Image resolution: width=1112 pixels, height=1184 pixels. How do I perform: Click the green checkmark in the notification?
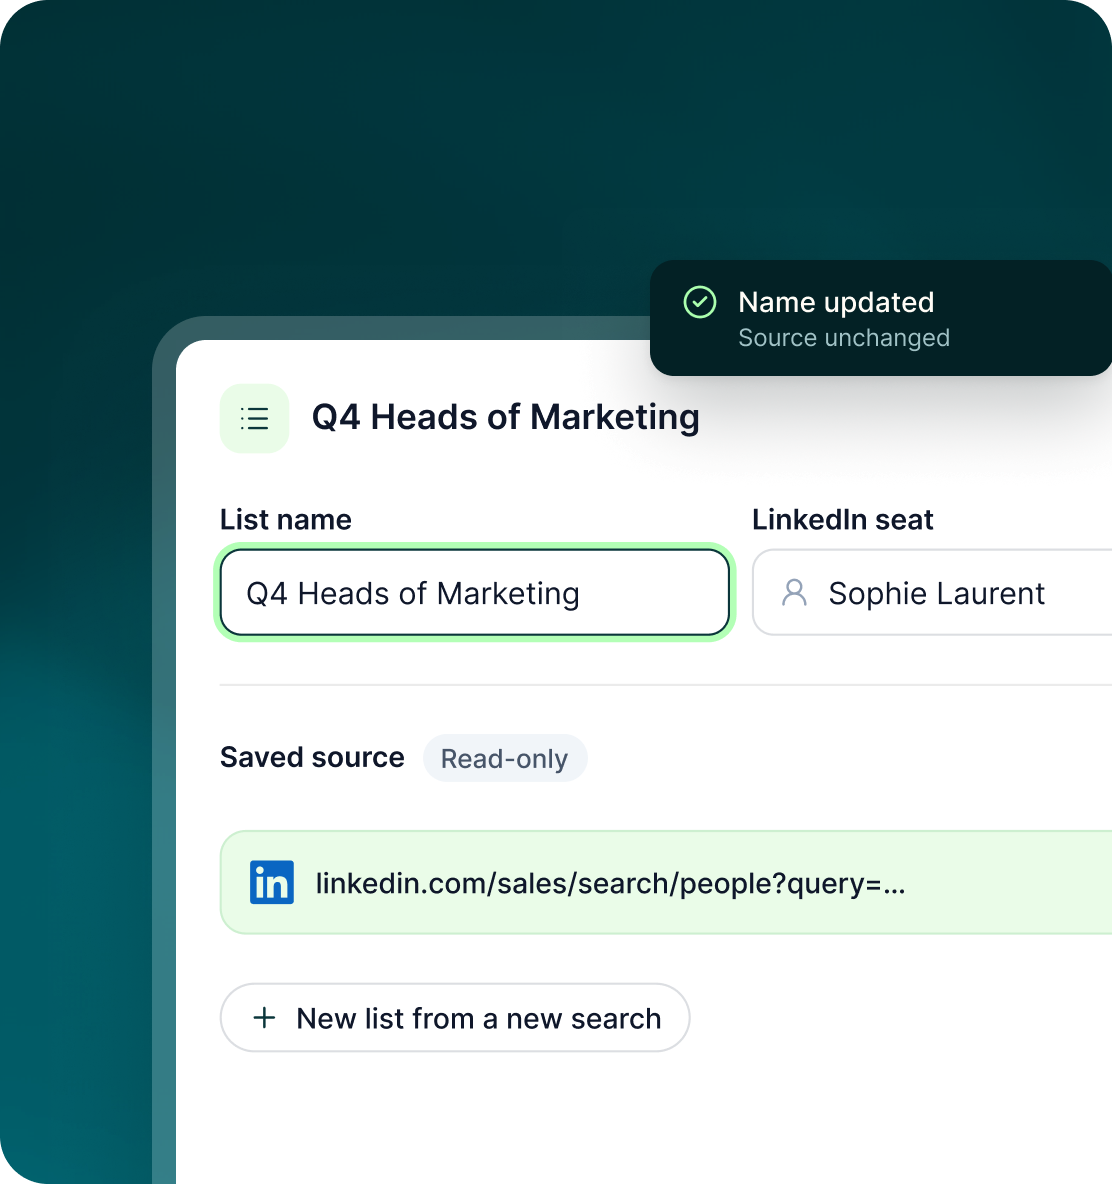[700, 303]
